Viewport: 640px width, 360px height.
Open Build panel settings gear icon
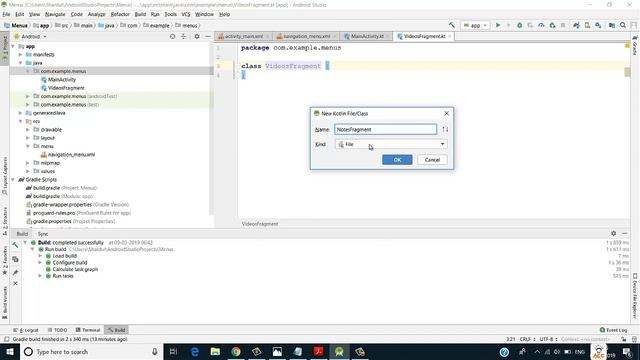(613, 233)
